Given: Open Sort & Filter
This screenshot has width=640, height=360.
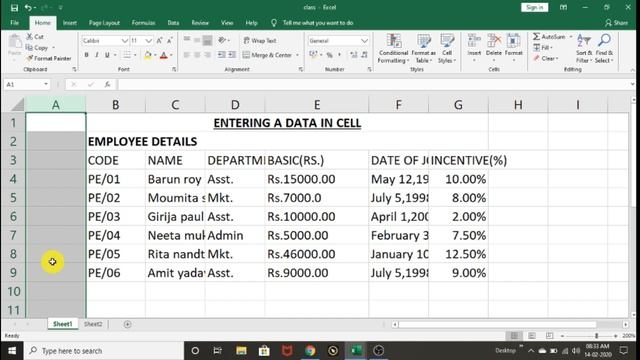Looking at the screenshot, I should [x=584, y=49].
